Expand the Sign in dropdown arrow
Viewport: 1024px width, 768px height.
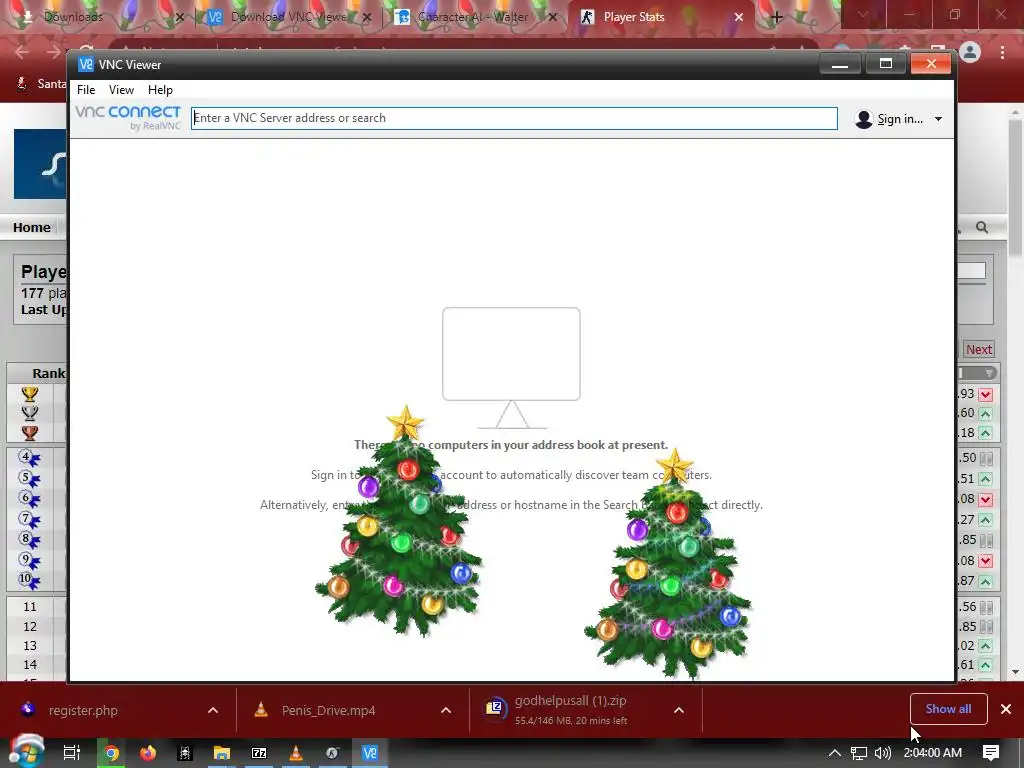tap(938, 119)
